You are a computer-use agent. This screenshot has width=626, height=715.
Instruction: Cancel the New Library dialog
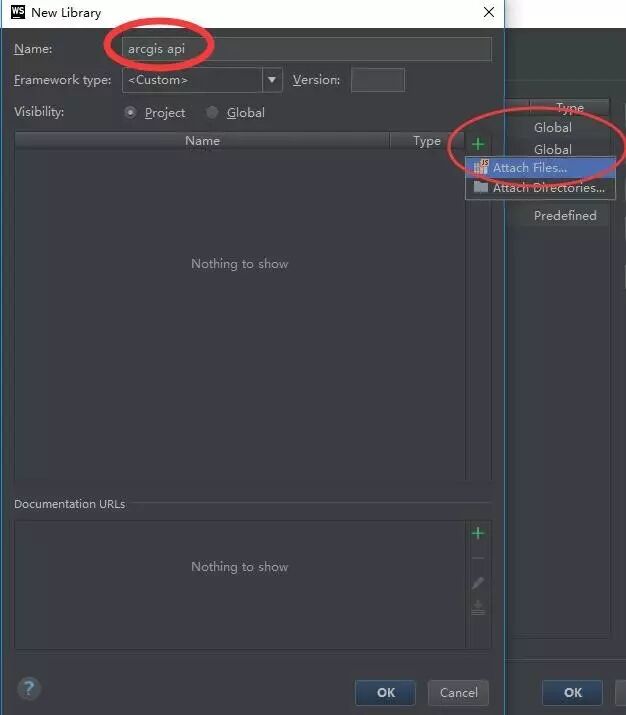(458, 693)
